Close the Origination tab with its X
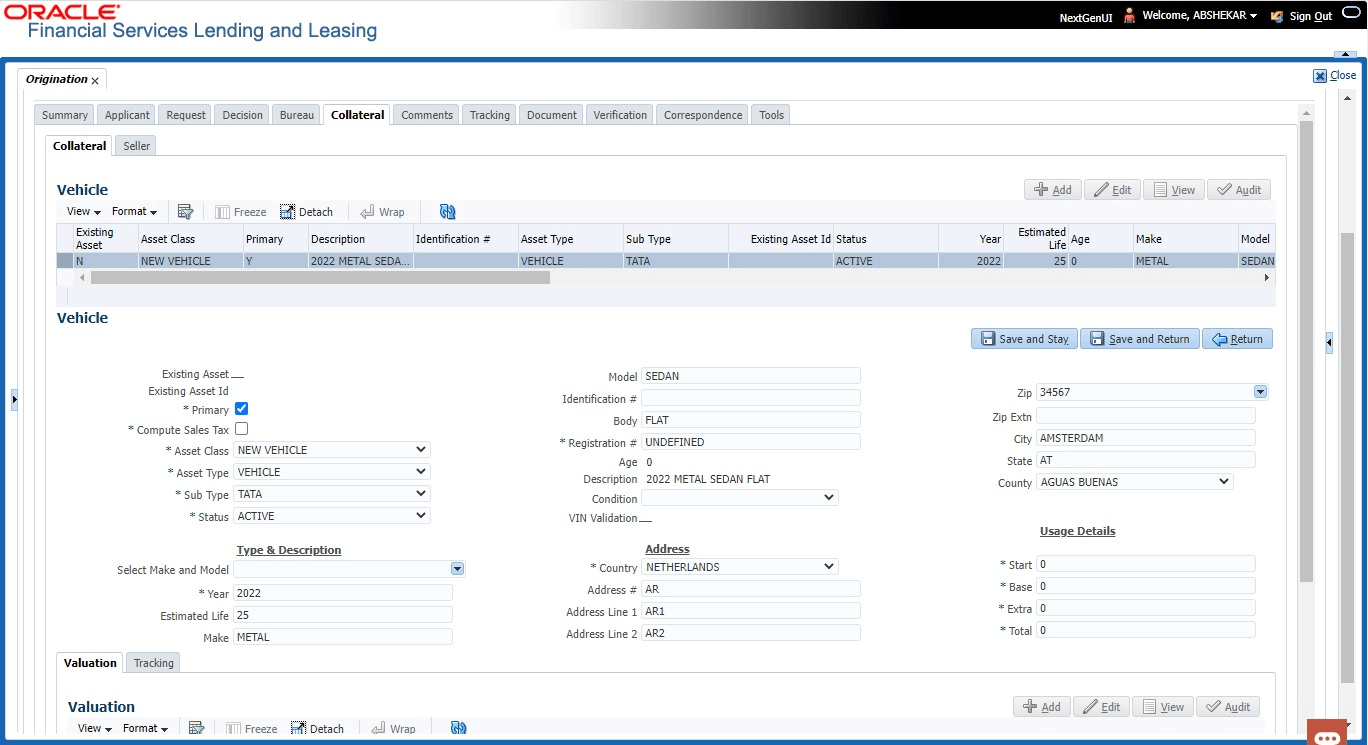Screen dimensions: 1368x745 [x=95, y=80]
